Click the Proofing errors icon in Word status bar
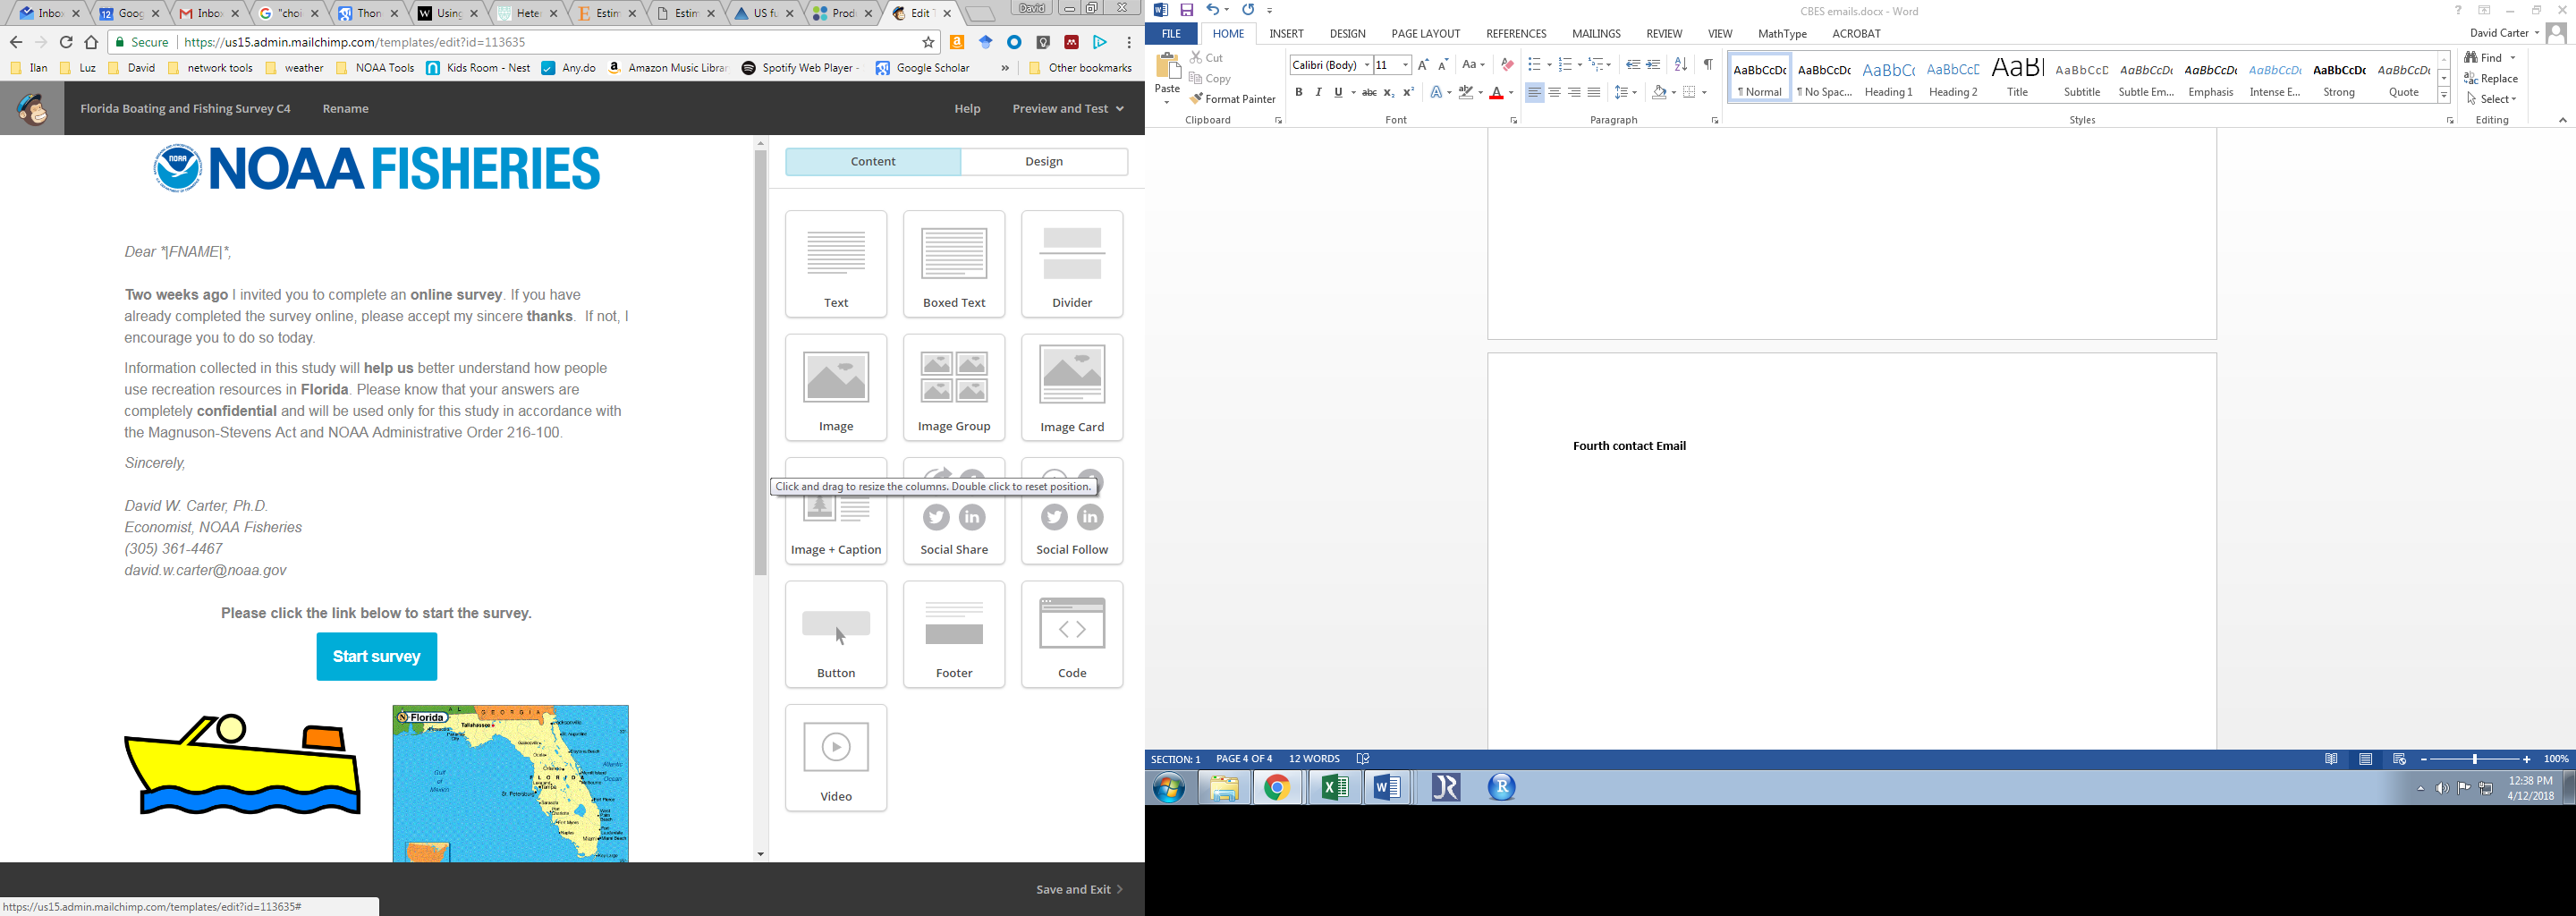Viewport: 2576px width, 916px height. (1363, 759)
